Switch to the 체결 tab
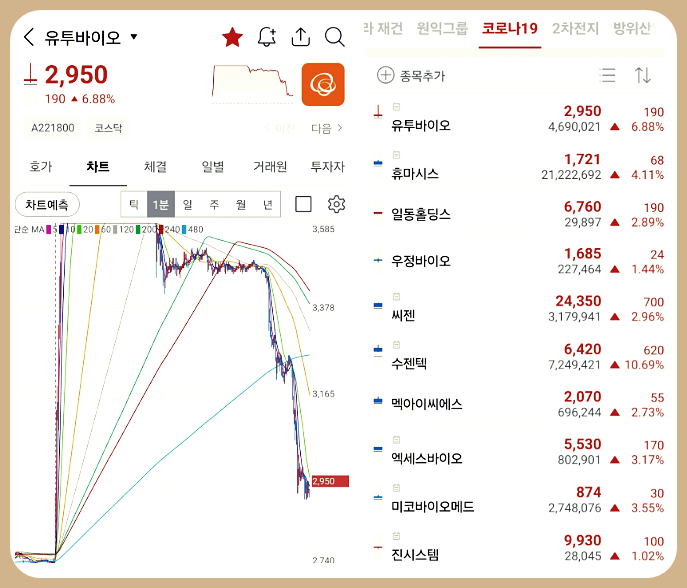 click(x=155, y=166)
